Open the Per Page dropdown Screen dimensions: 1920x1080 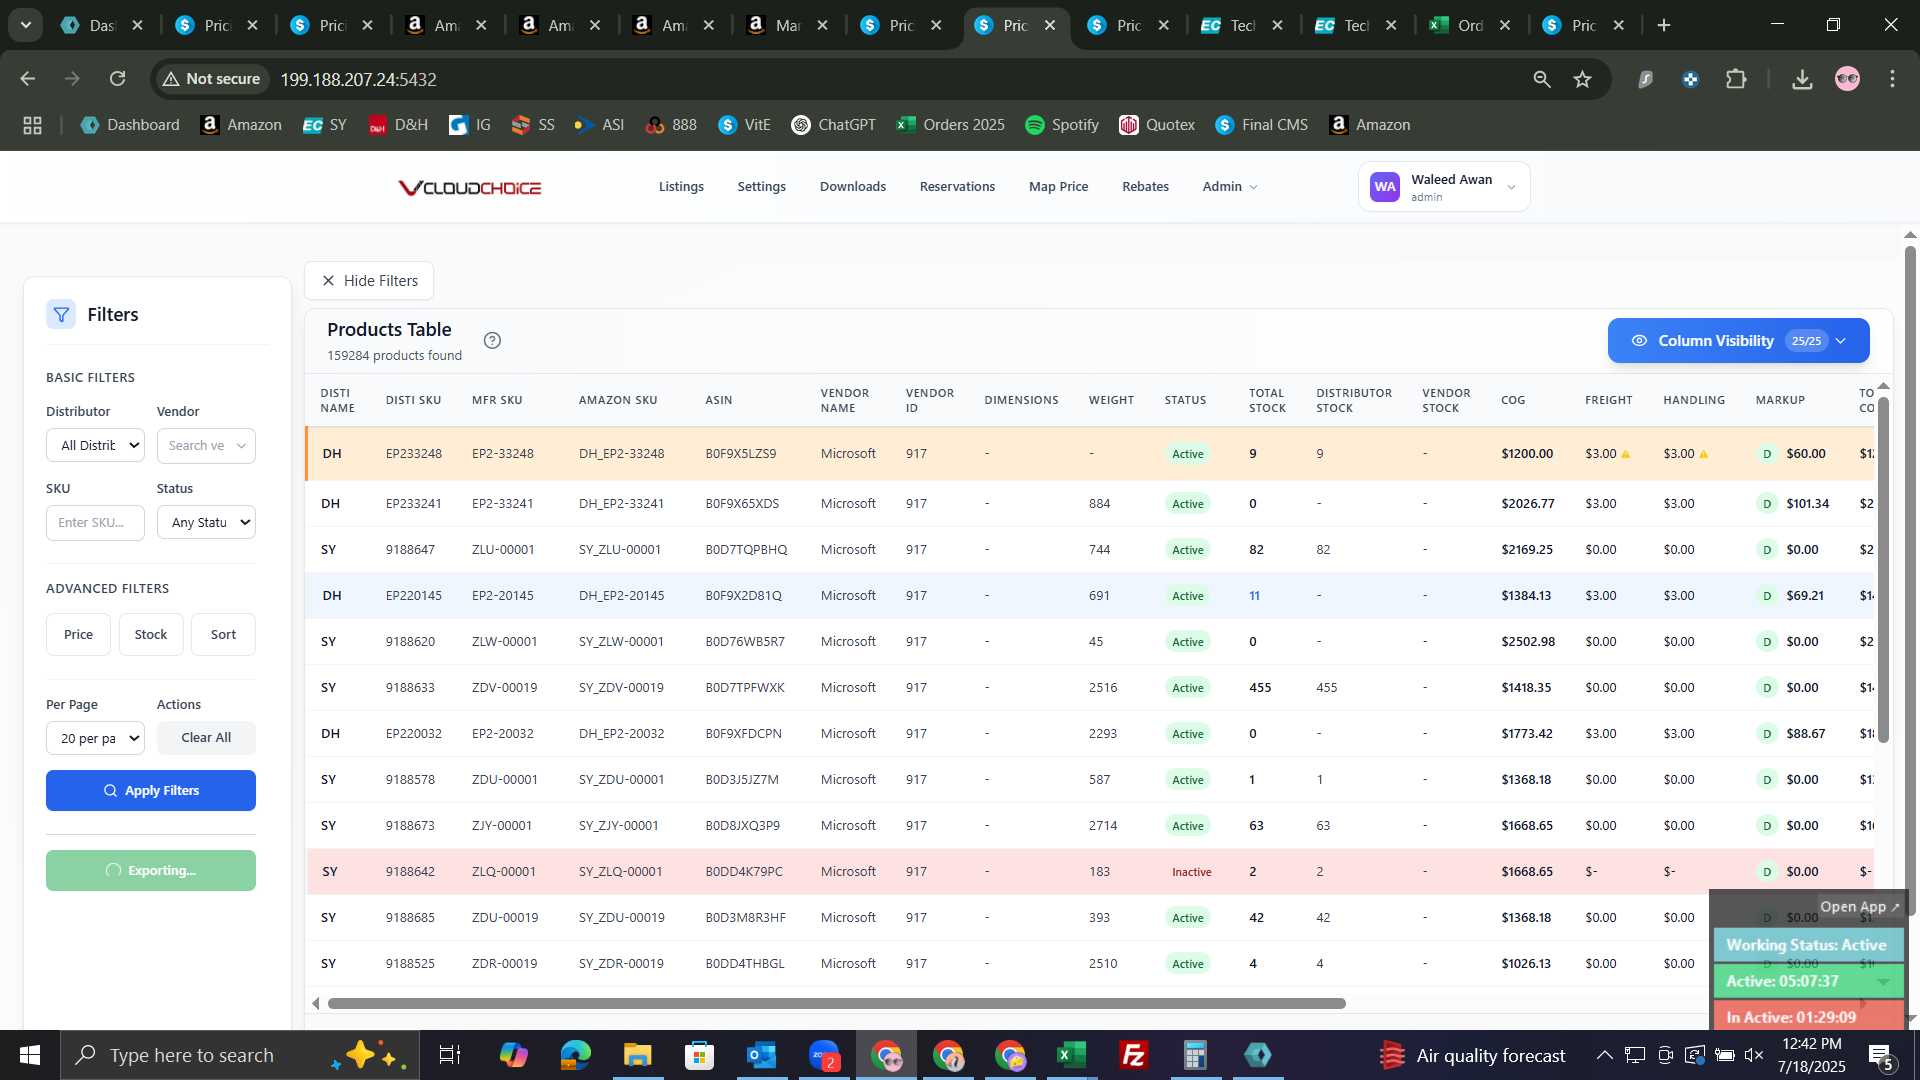click(x=95, y=739)
